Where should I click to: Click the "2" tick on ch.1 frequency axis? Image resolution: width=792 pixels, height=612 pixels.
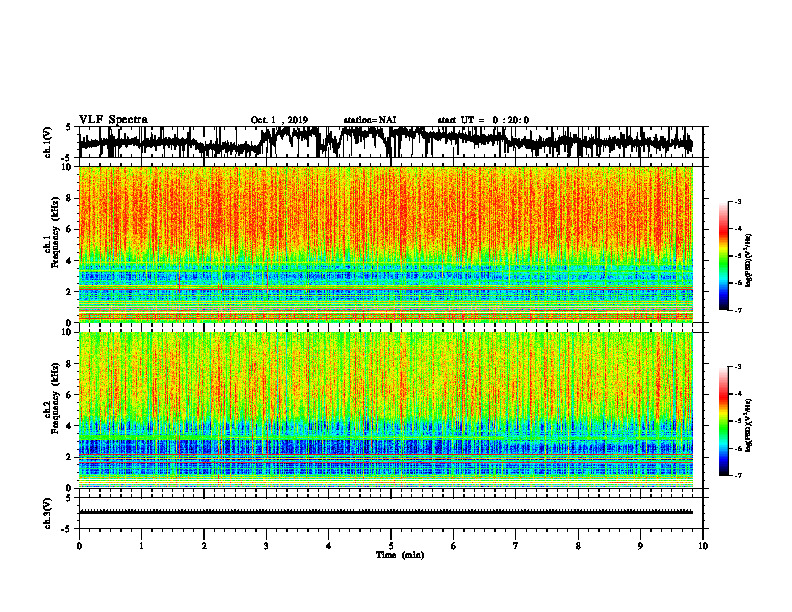point(69,292)
